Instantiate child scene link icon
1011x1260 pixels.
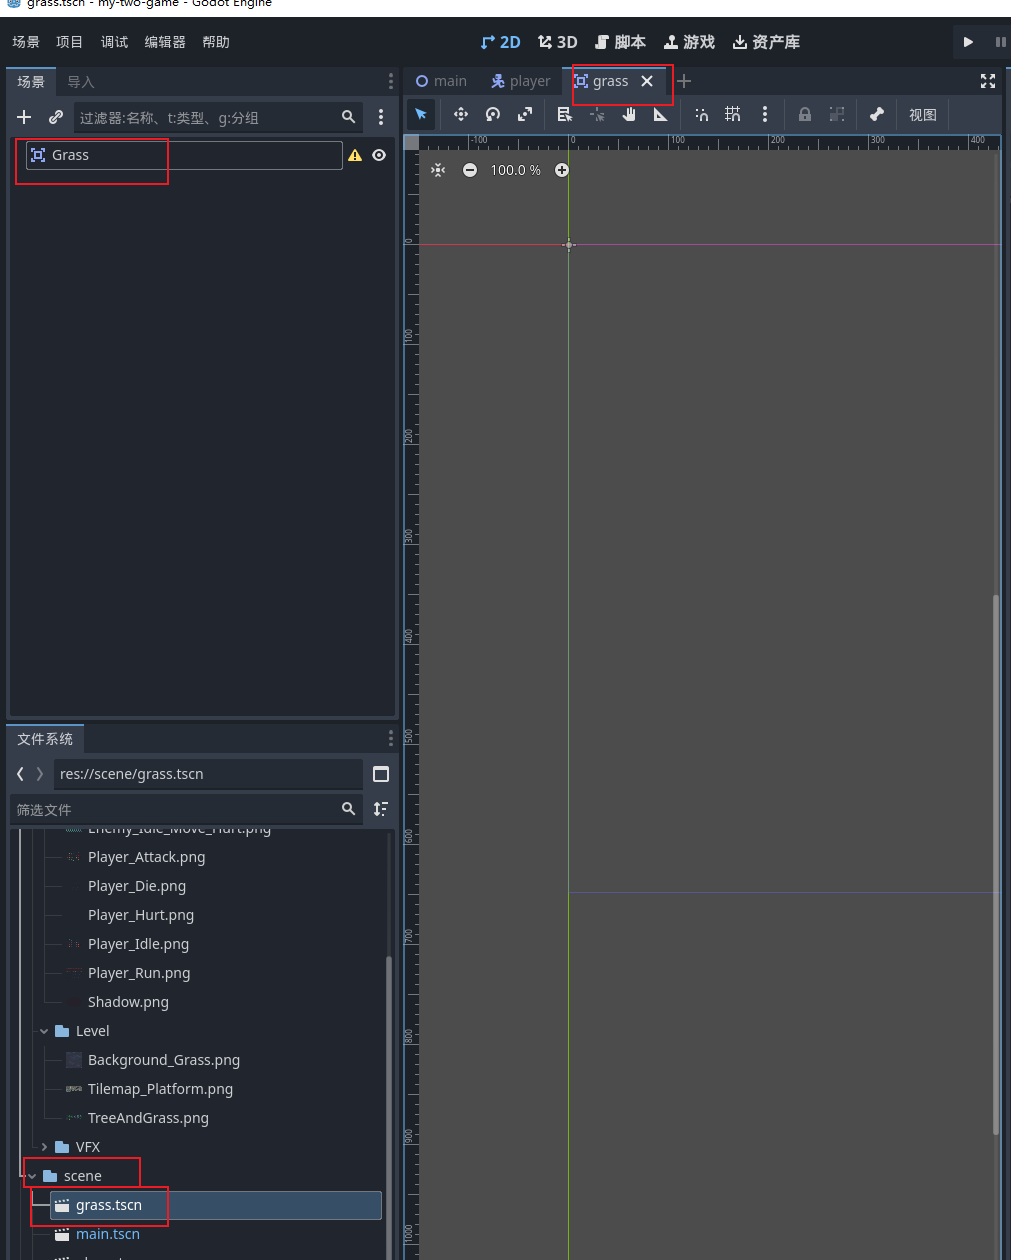[56, 117]
